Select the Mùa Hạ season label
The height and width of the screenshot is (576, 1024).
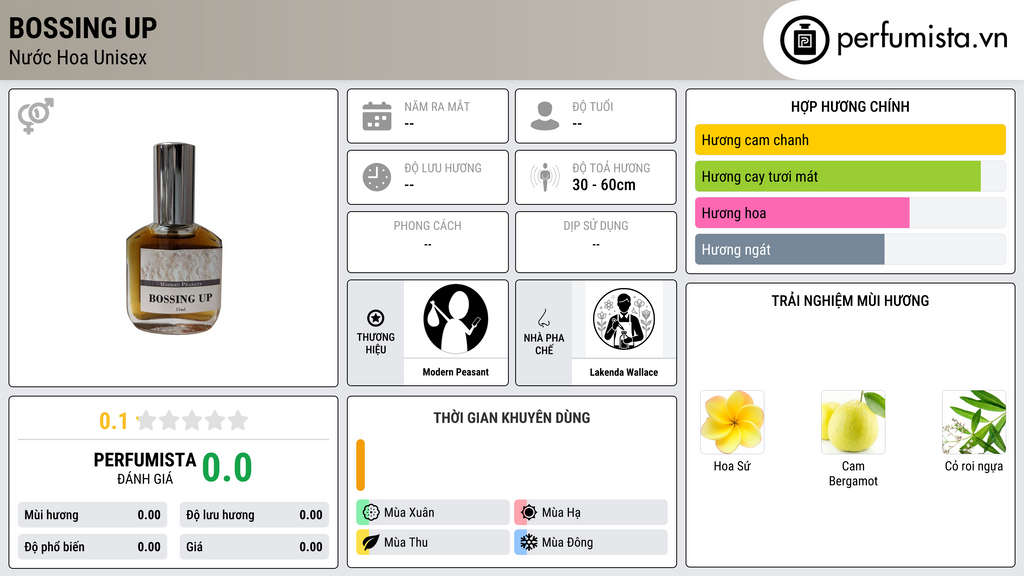[561, 513]
